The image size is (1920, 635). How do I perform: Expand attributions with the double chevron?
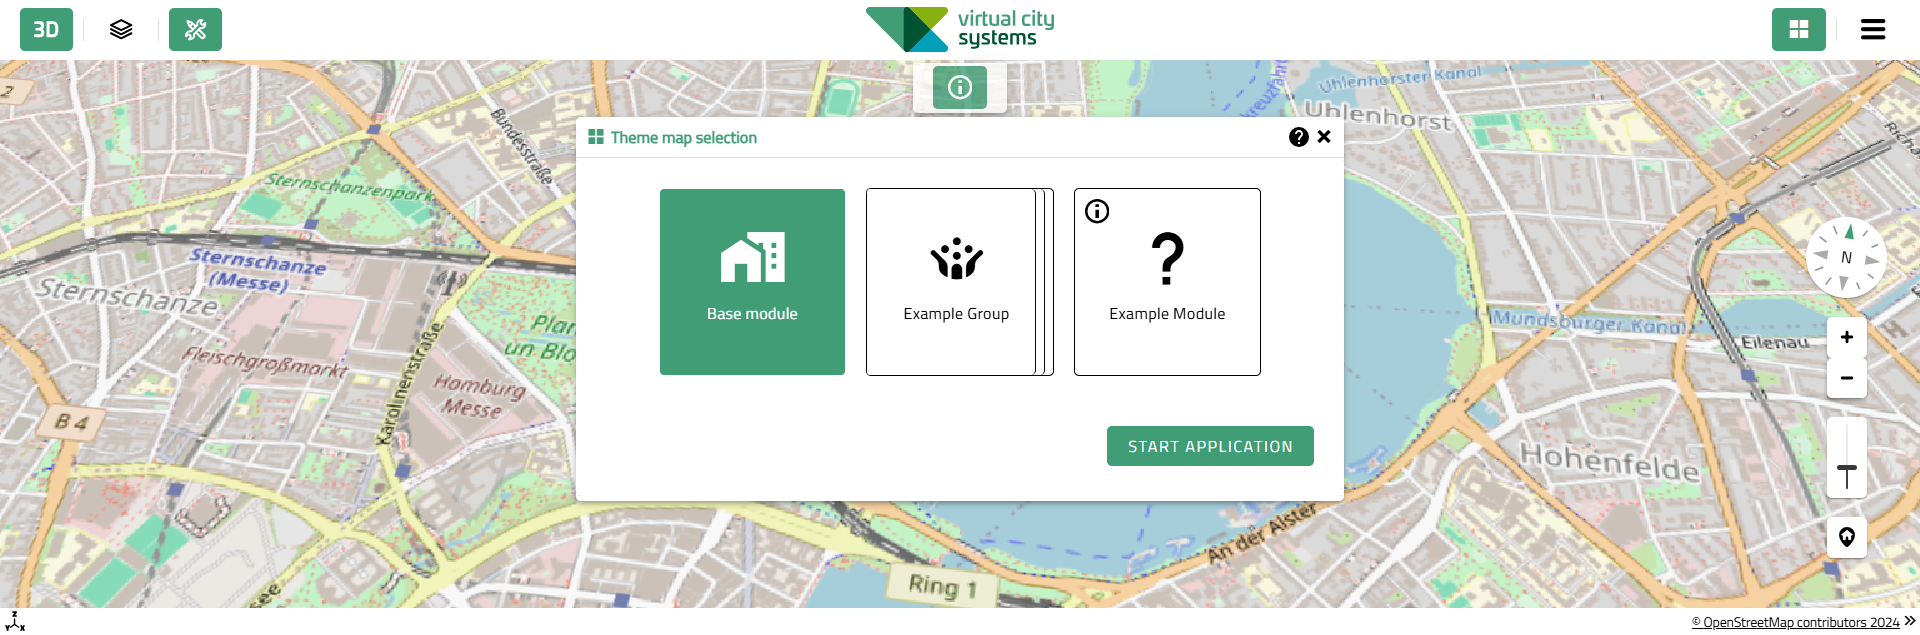click(1910, 621)
